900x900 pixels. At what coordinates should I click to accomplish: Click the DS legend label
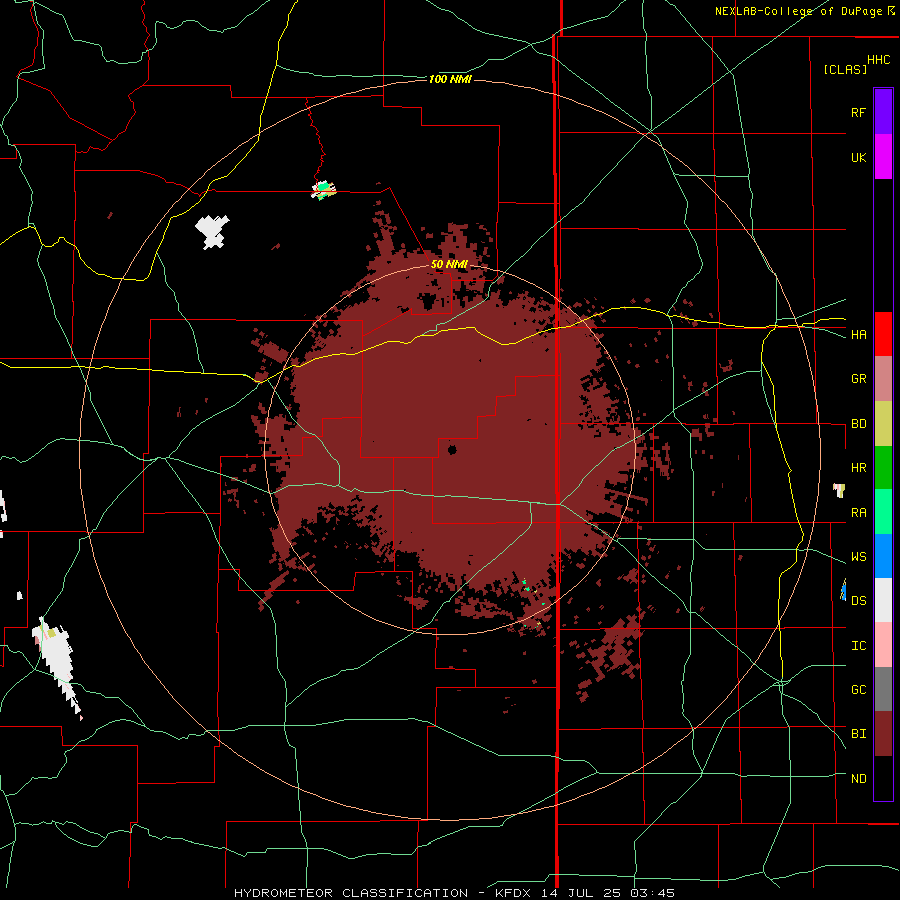(858, 601)
